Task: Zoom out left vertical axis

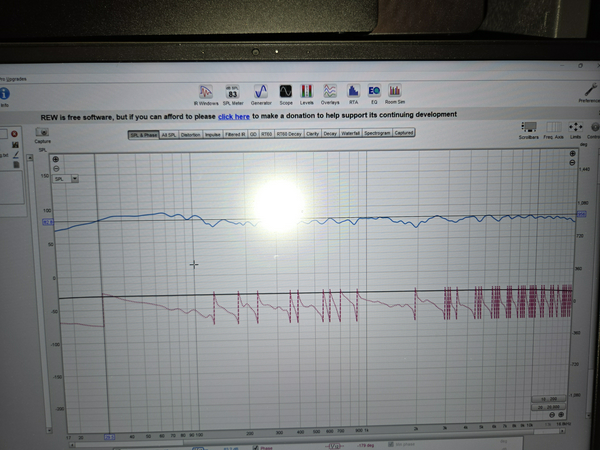Action: point(56,169)
